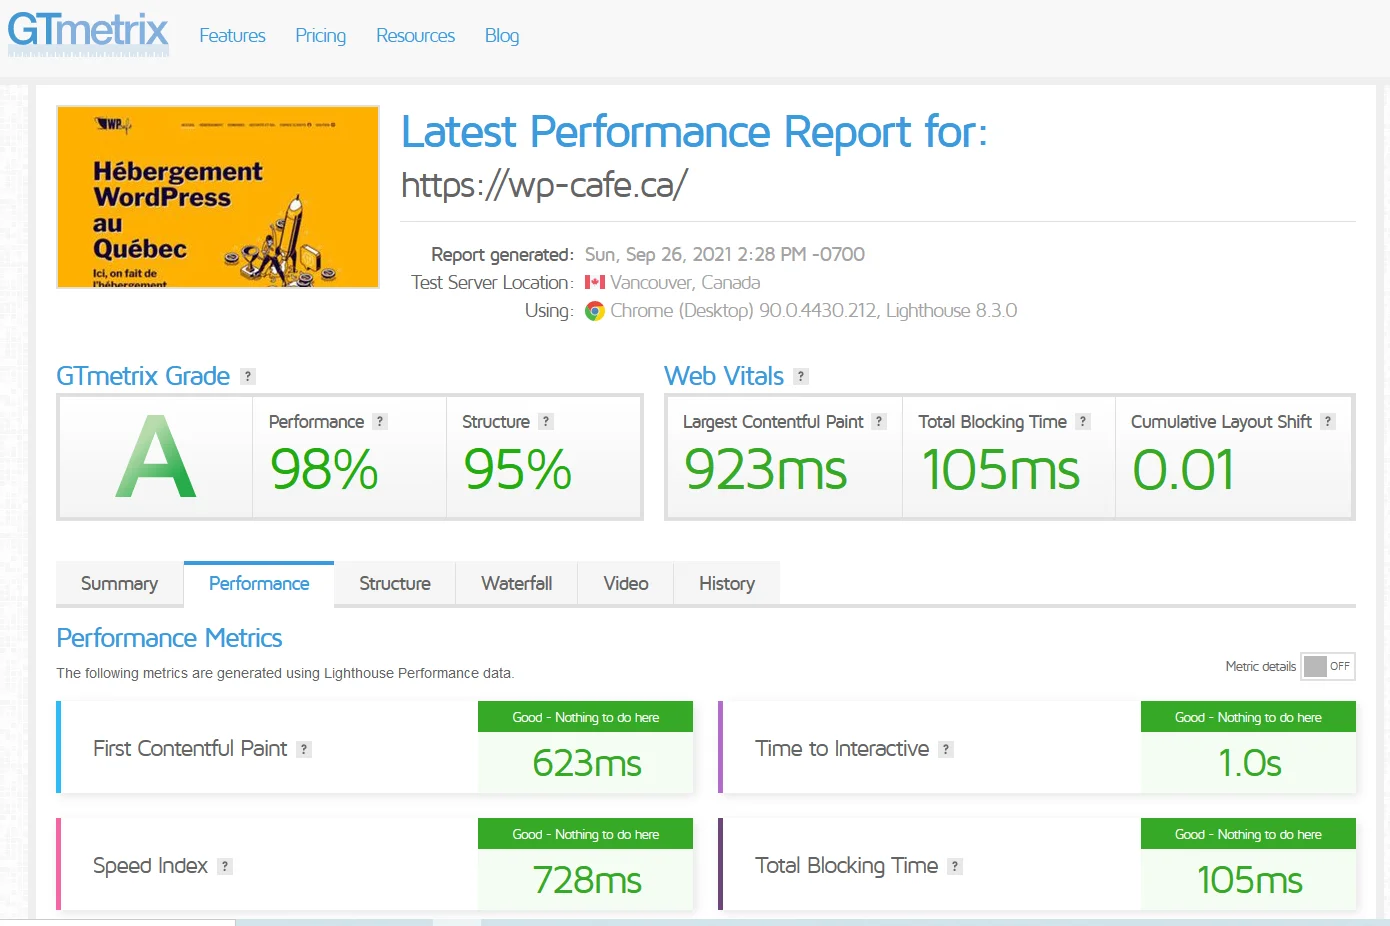Click the grade A letter
Viewport: 1390px width, 926px height.
pyautogui.click(x=155, y=458)
